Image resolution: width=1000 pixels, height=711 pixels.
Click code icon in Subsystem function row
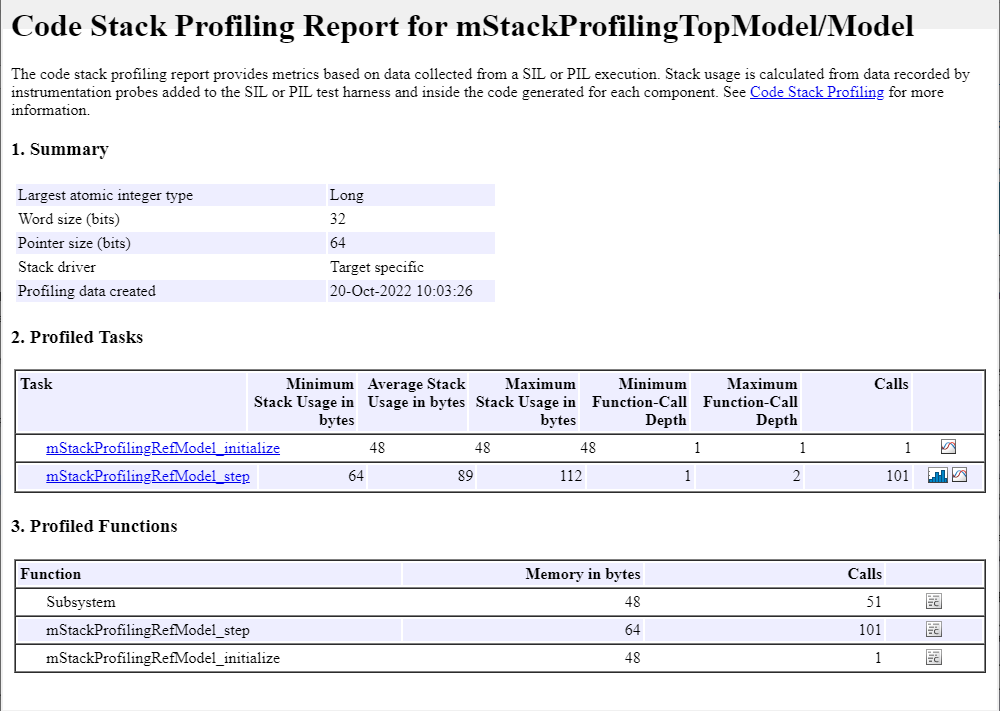pyautogui.click(x=934, y=602)
